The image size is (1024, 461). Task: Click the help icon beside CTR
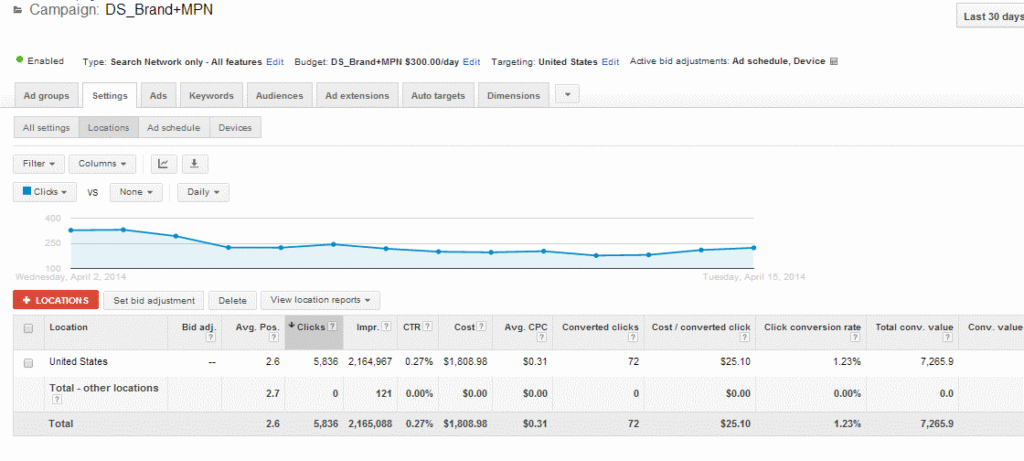[427, 326]
